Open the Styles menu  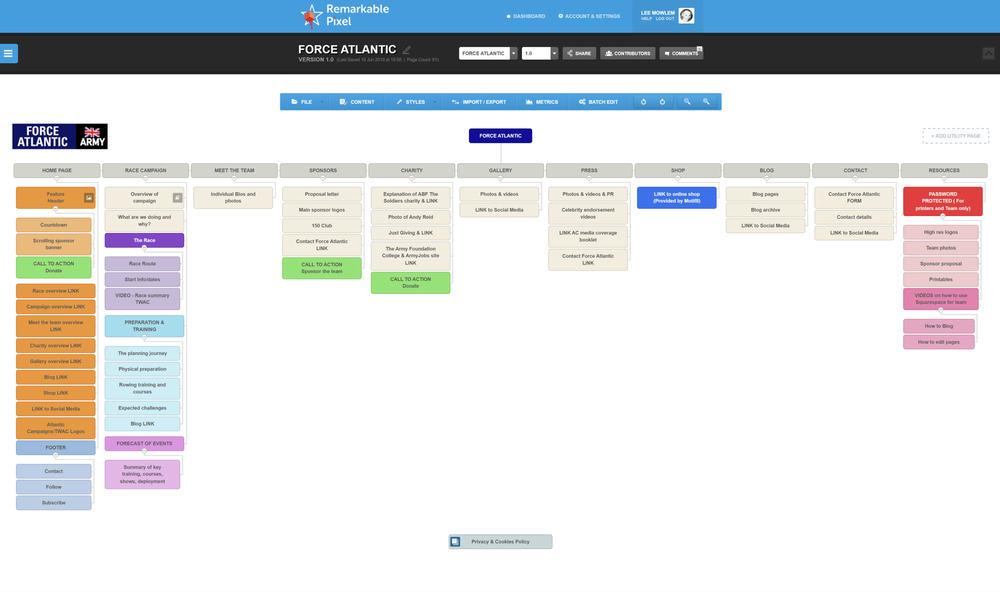tap(411, 102)
